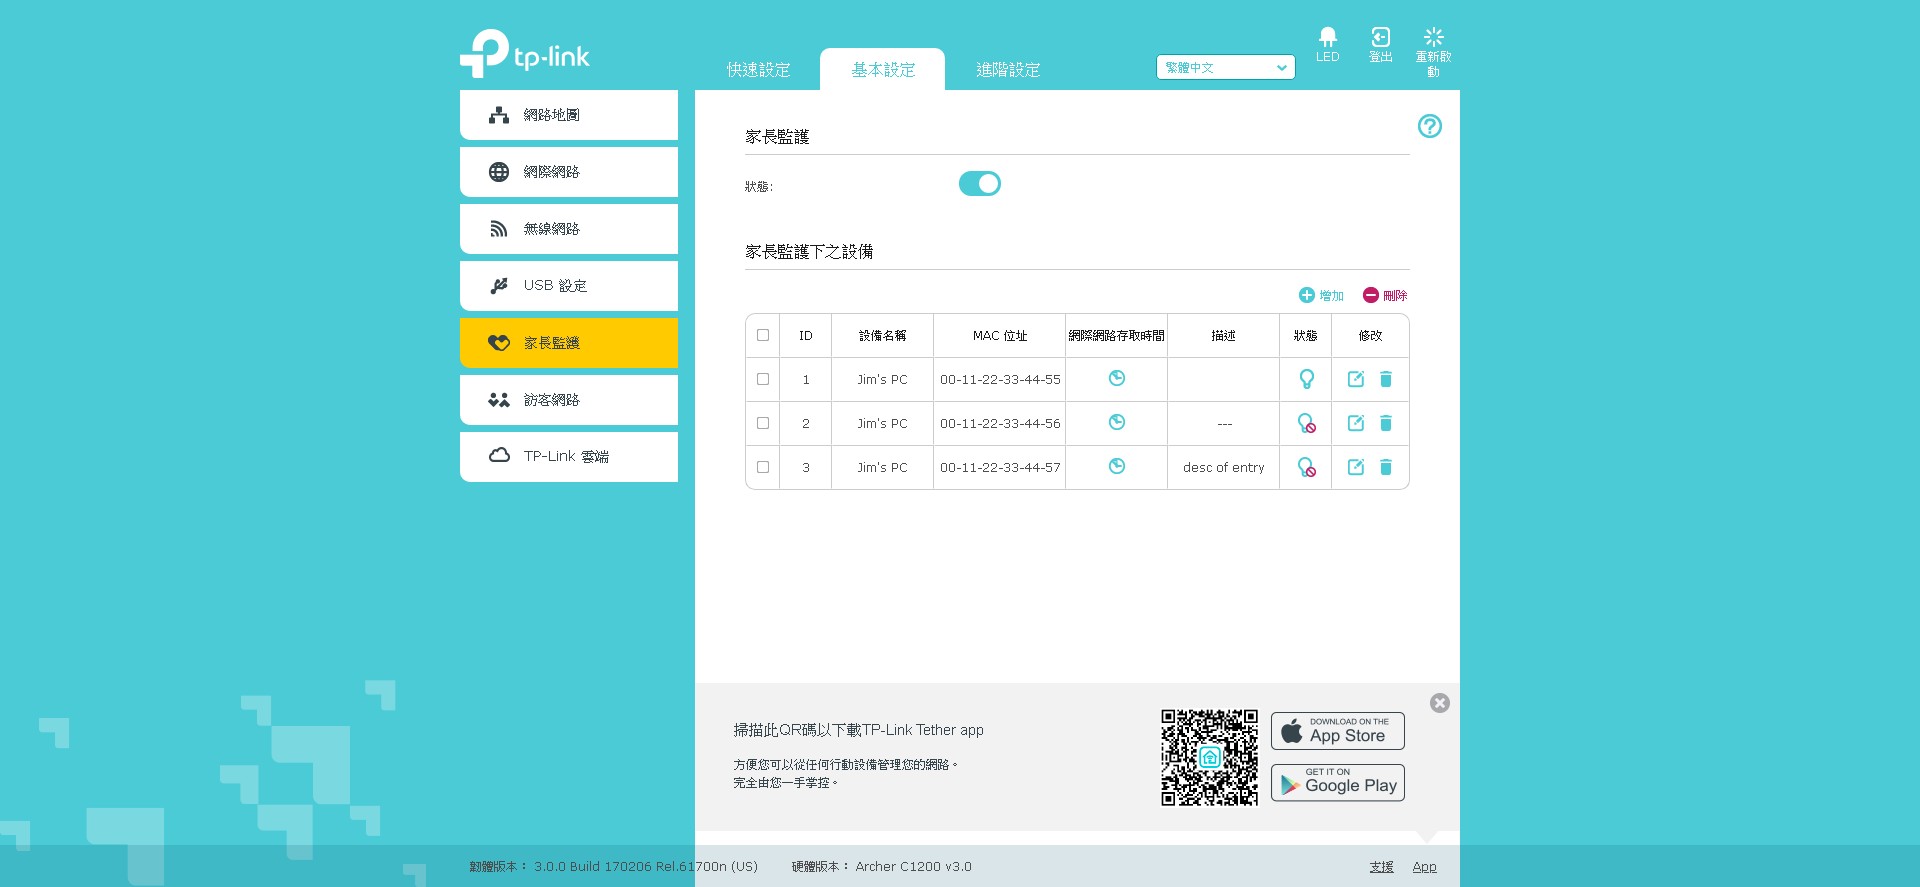Delete the 'desc of entry' row via trash
The height and width of the screenshot is (887, 1920).
click(x=1386, y=467)
